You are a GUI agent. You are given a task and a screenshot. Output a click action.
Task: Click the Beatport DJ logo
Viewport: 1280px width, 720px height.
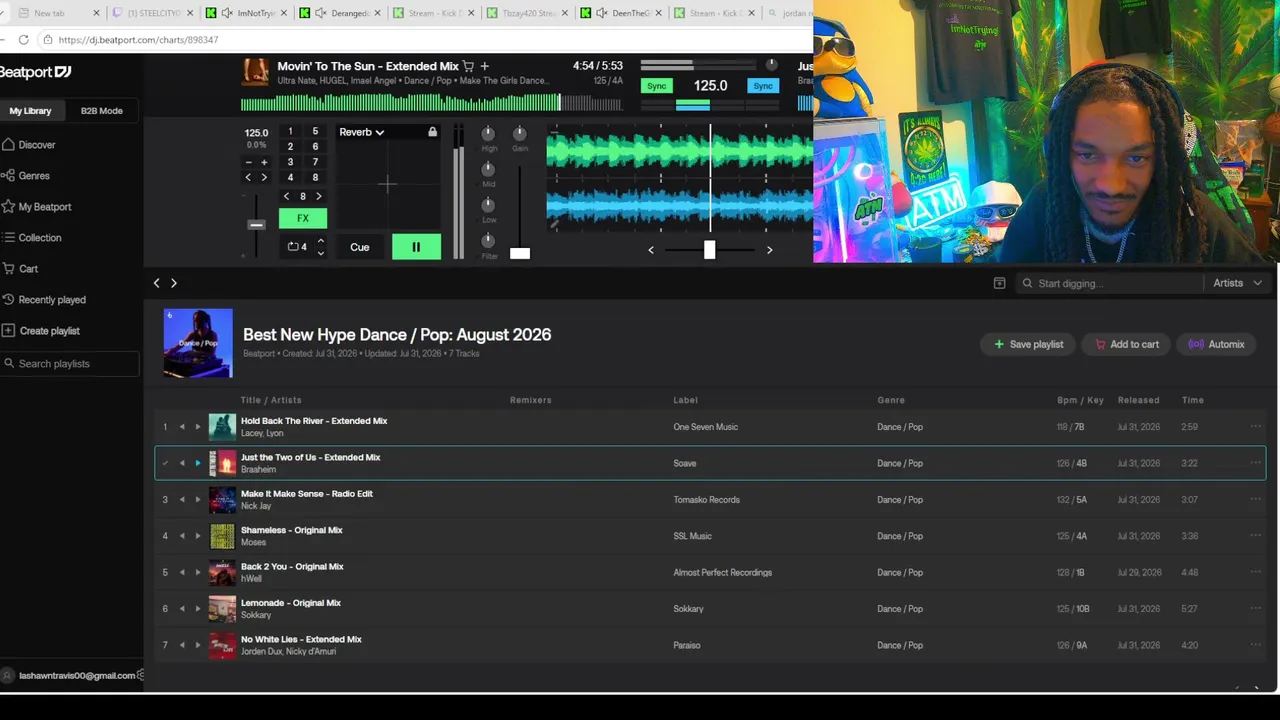35,72
